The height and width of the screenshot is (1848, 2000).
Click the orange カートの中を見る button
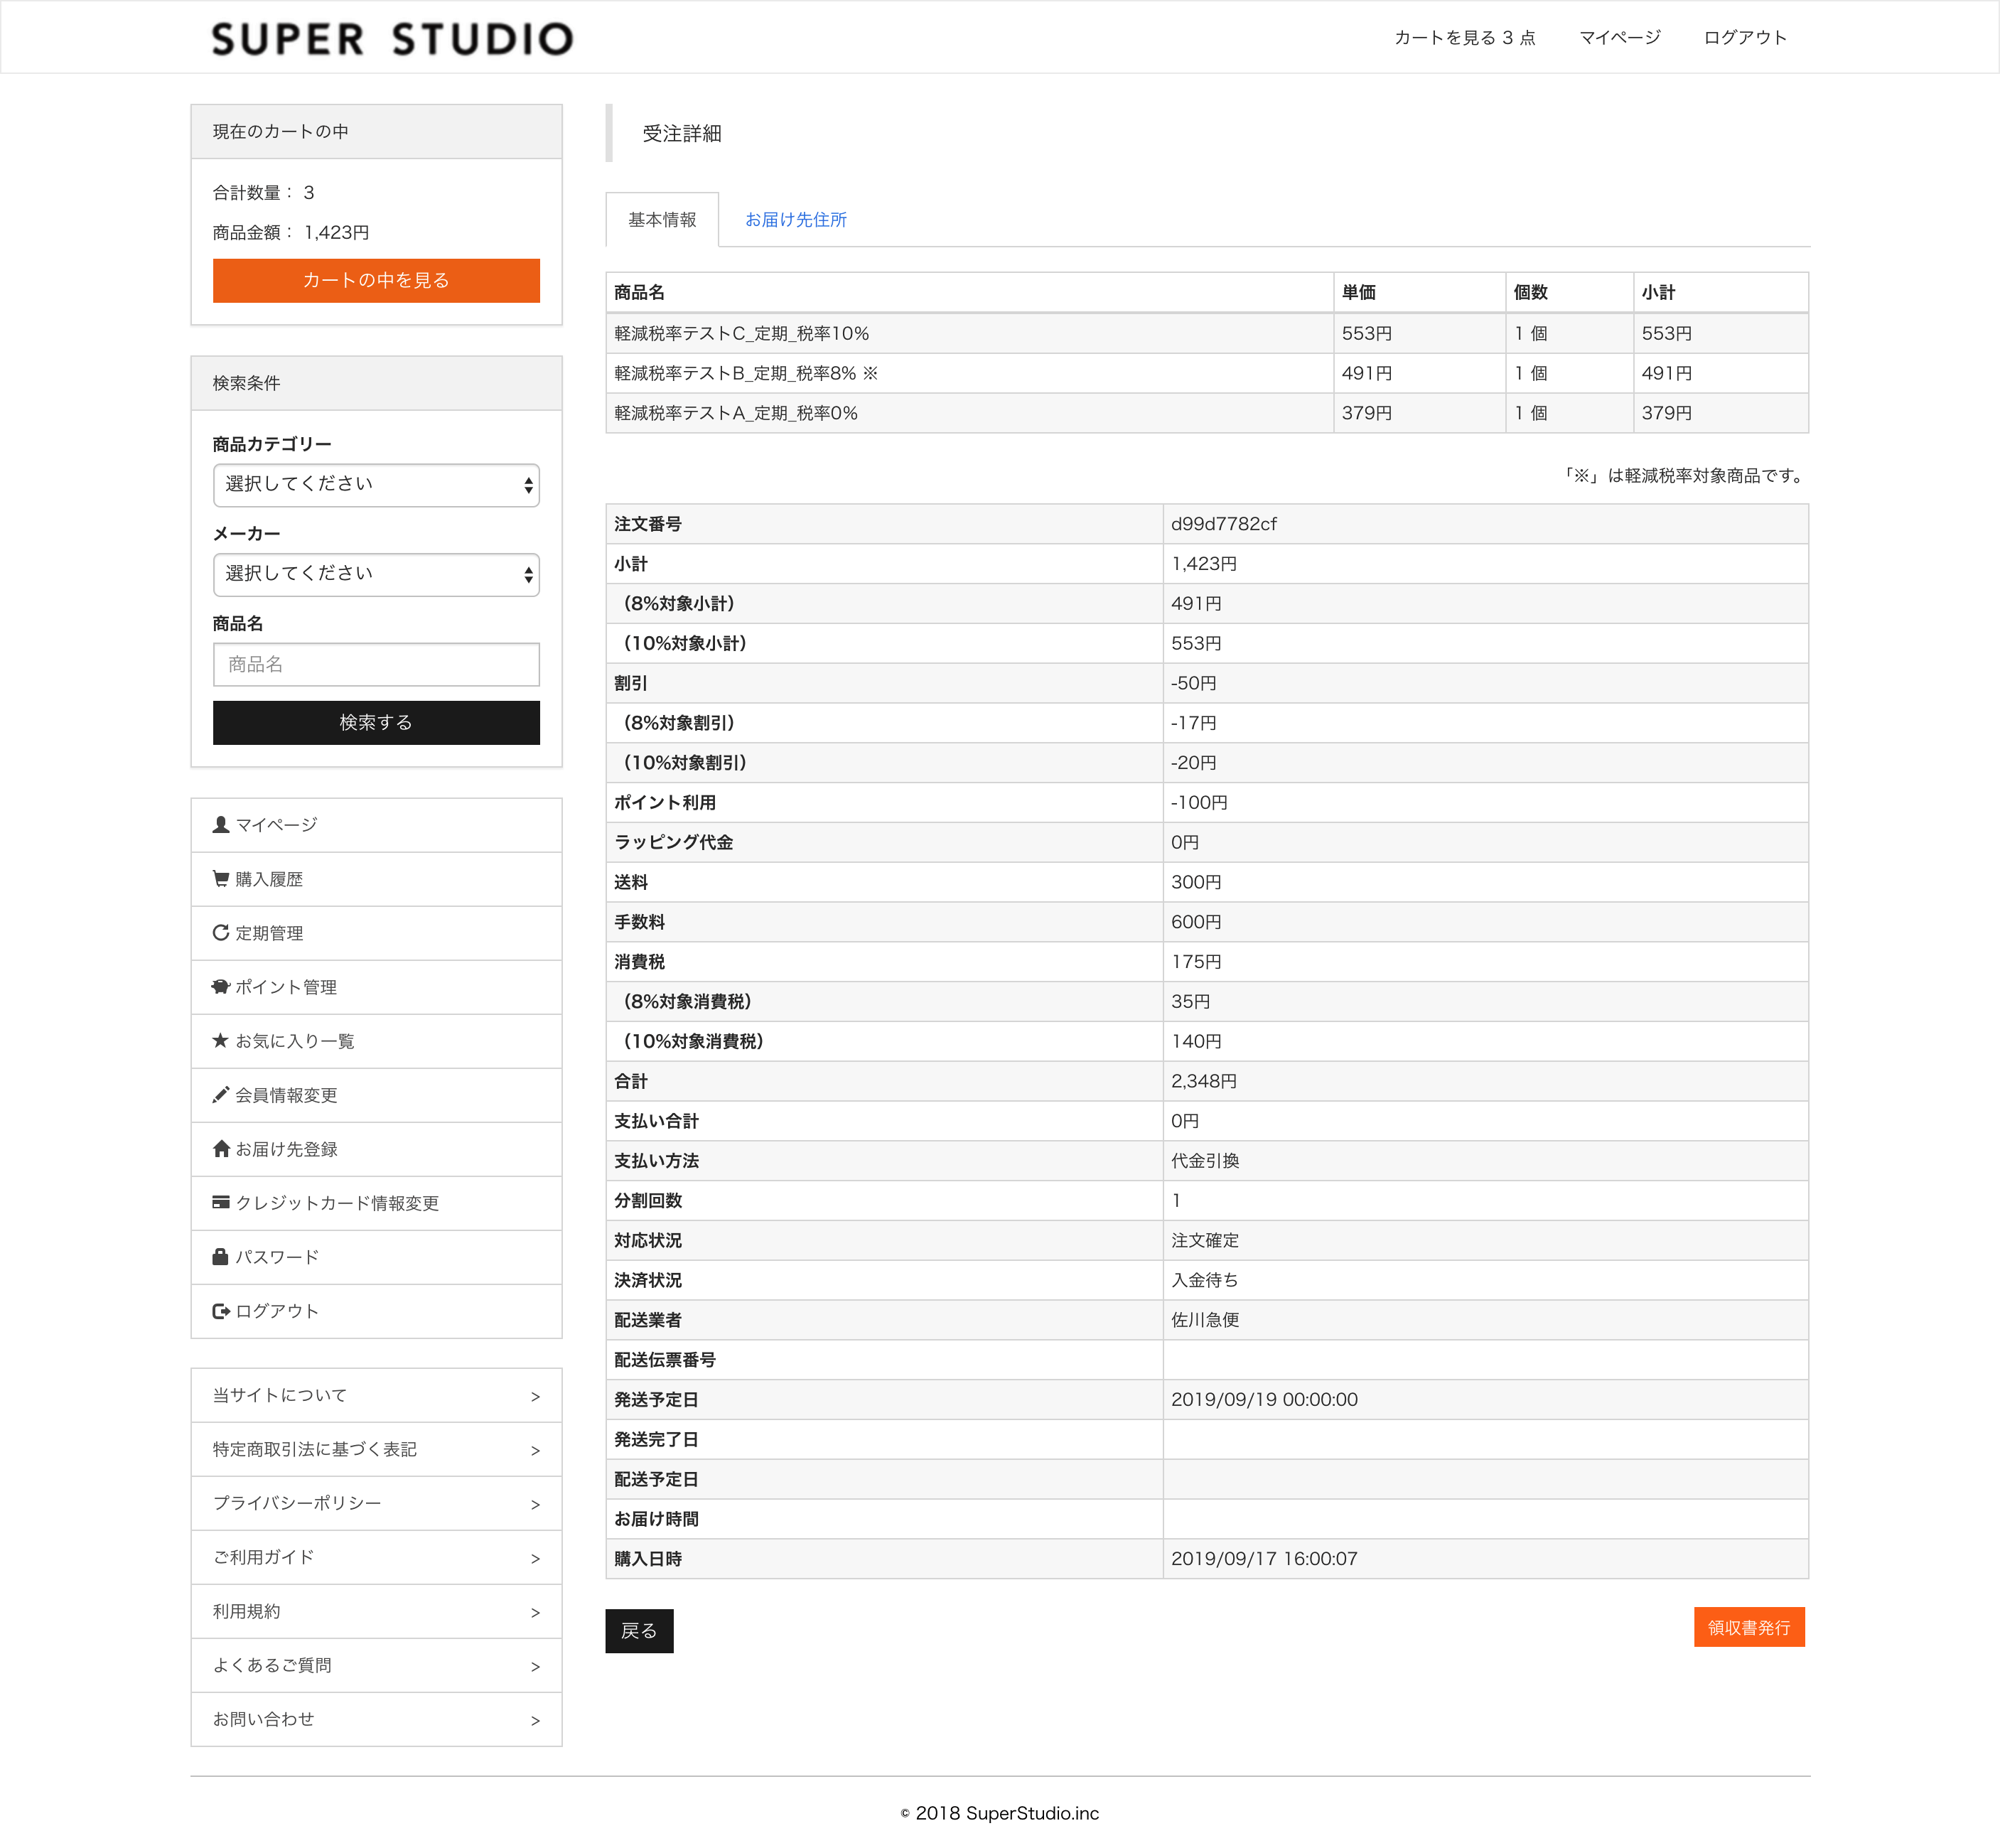point(376,281)
